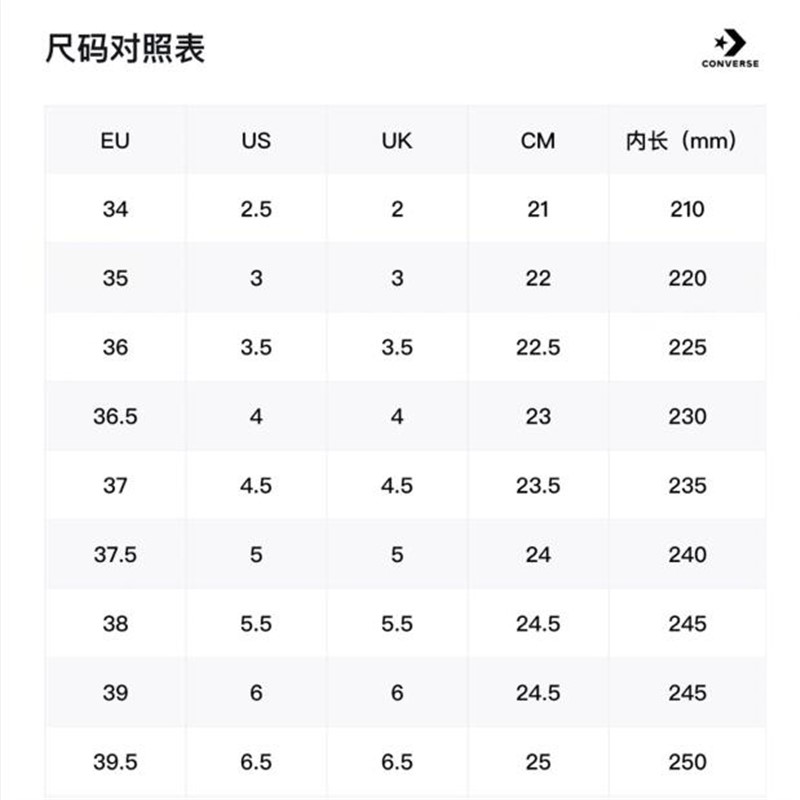
Task: Select the UK column header
Action: tap(397, 141)
